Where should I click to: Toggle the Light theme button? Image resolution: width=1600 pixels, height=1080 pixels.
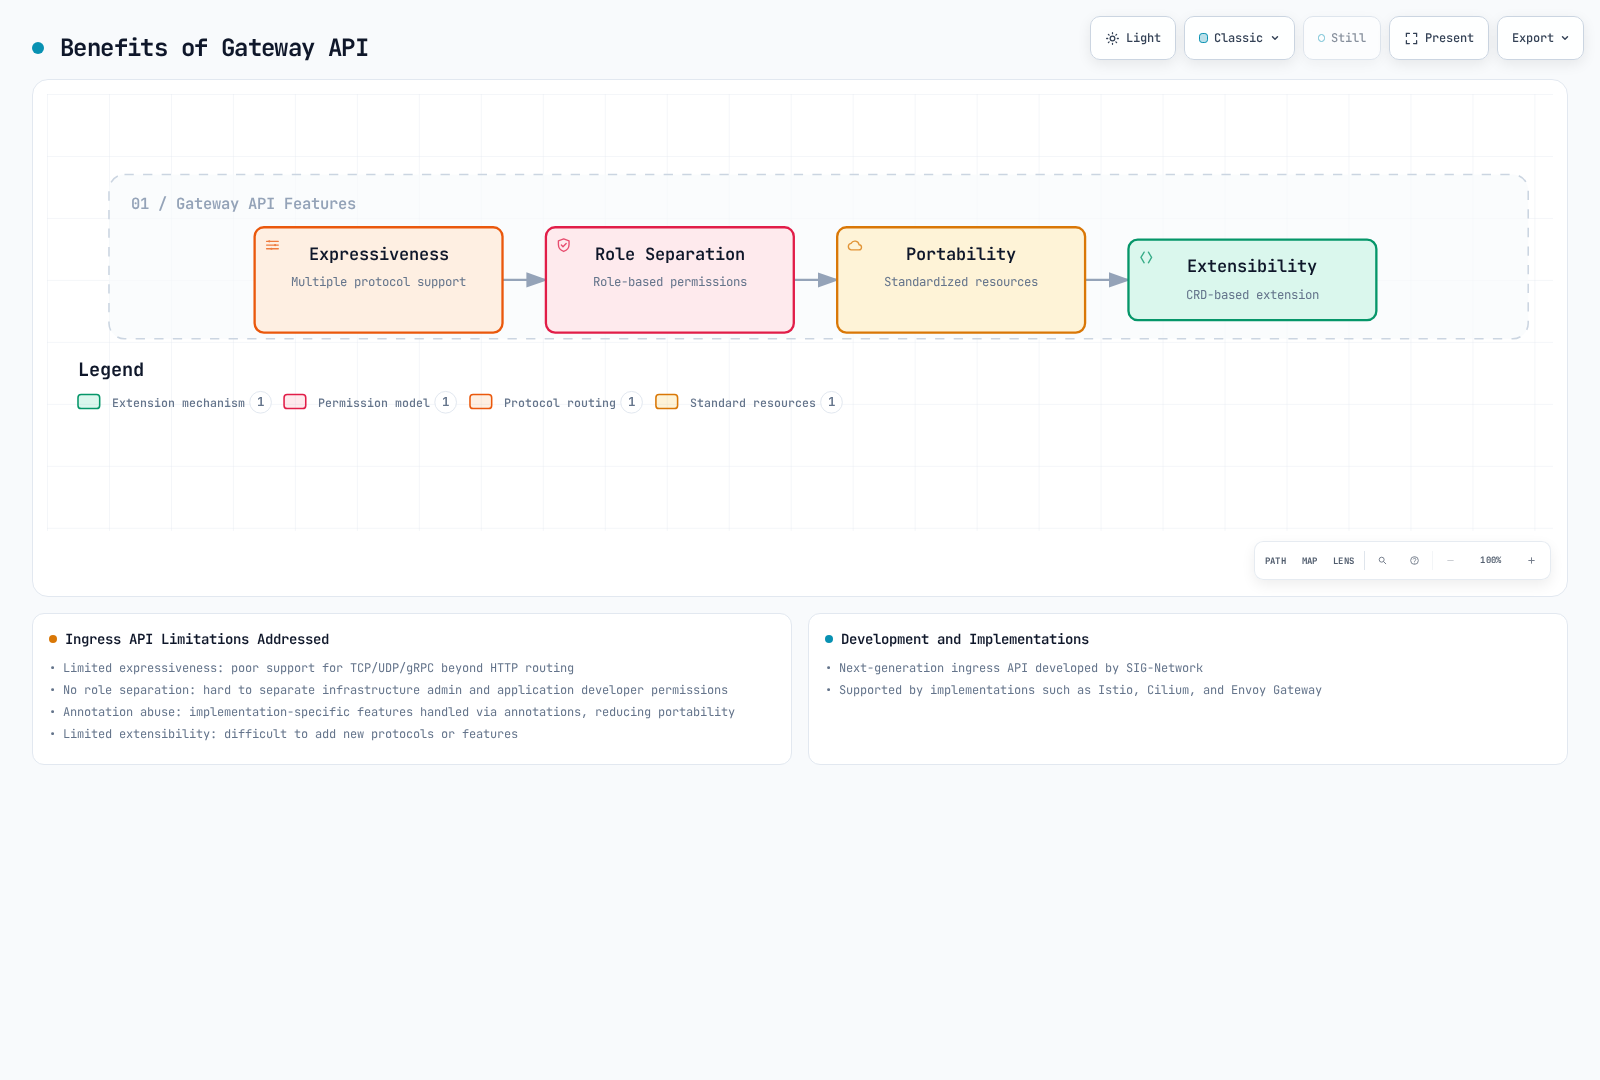(x=1133, y=38)
